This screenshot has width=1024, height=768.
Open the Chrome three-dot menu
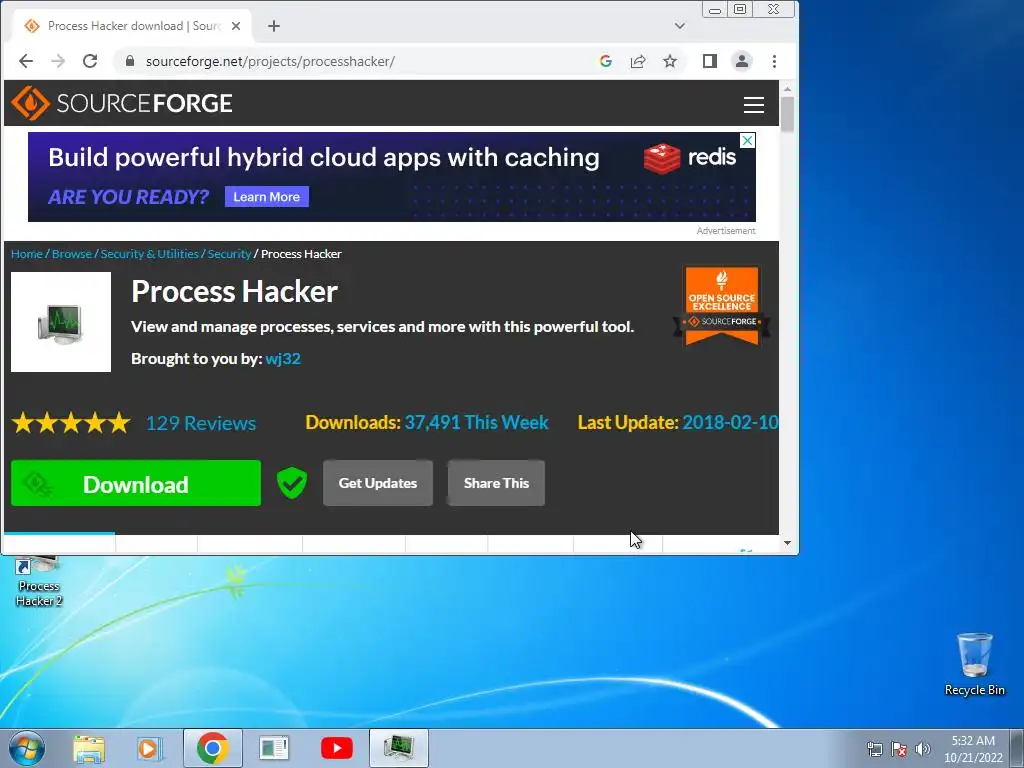pyautogui.click(x=775, y=61)
